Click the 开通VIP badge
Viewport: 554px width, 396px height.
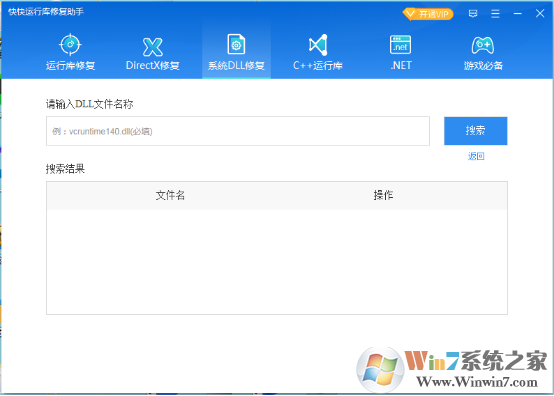(428, 14)
